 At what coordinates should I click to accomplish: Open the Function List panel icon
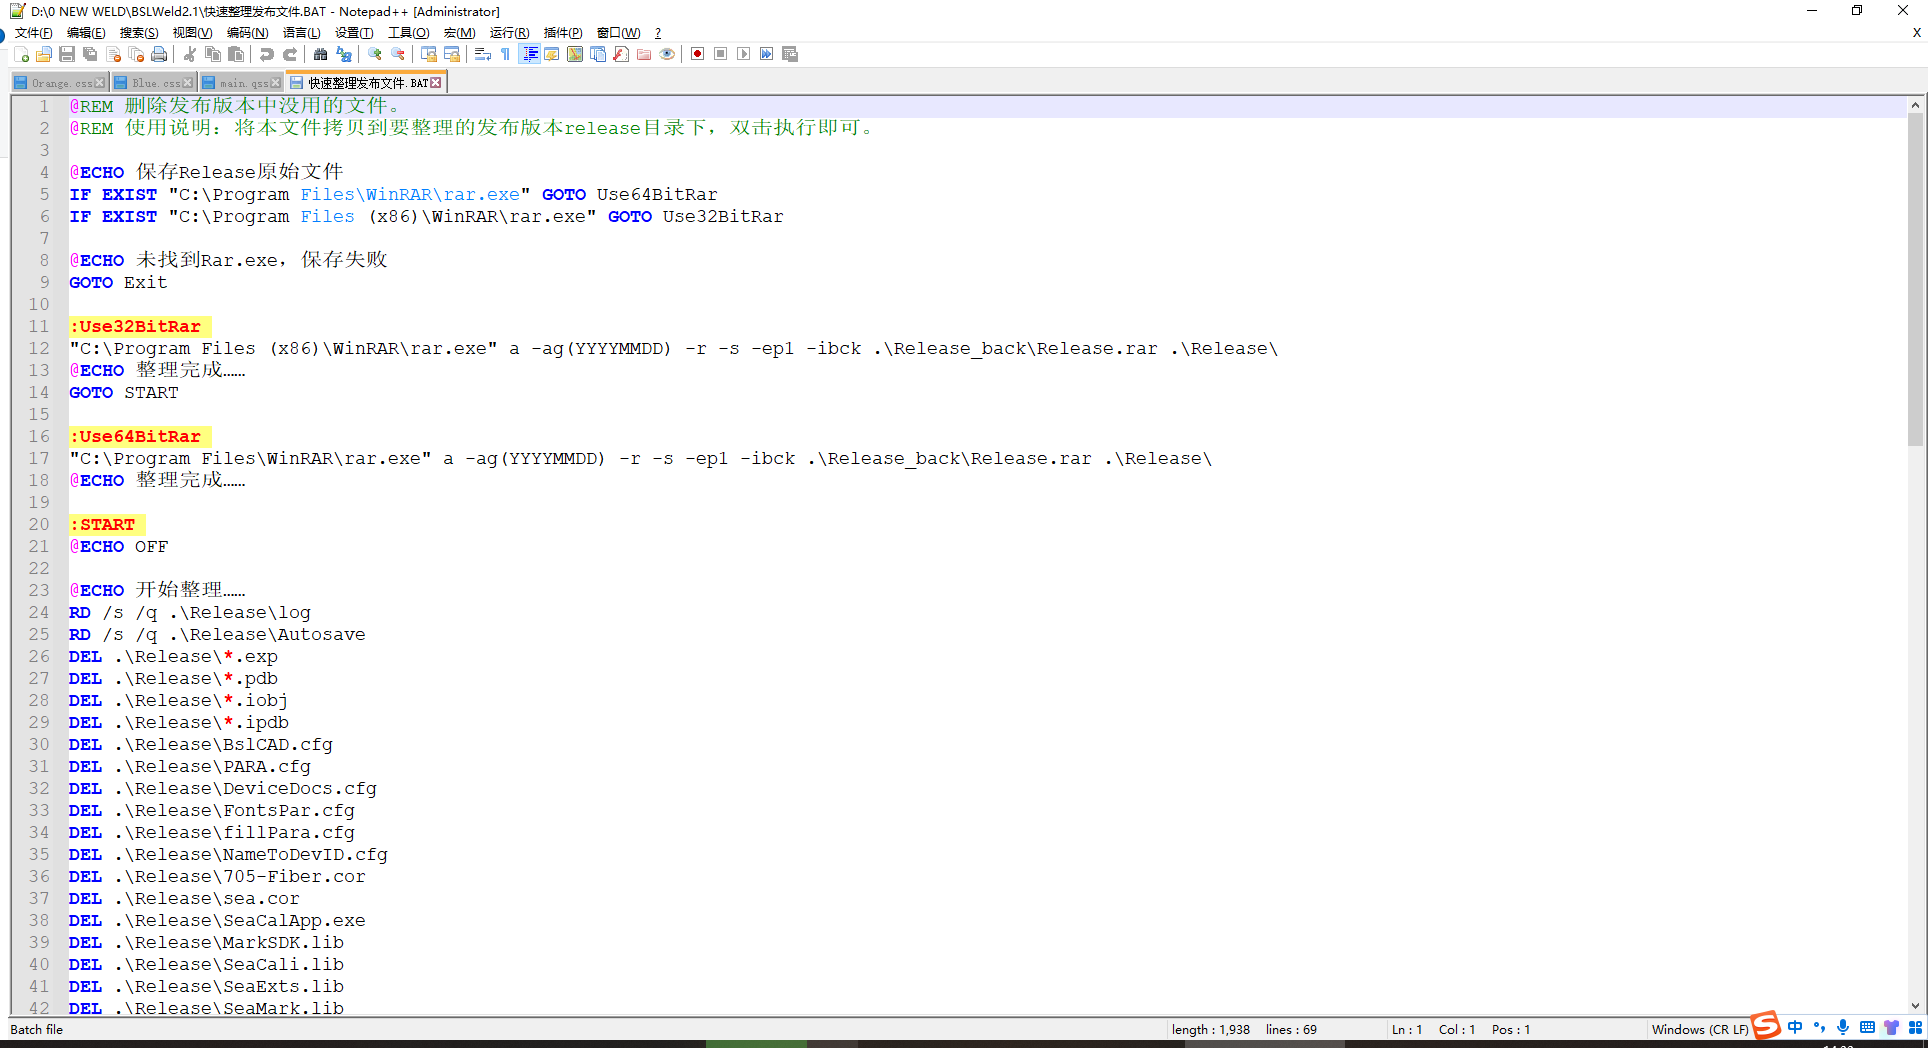click(620, 54)
